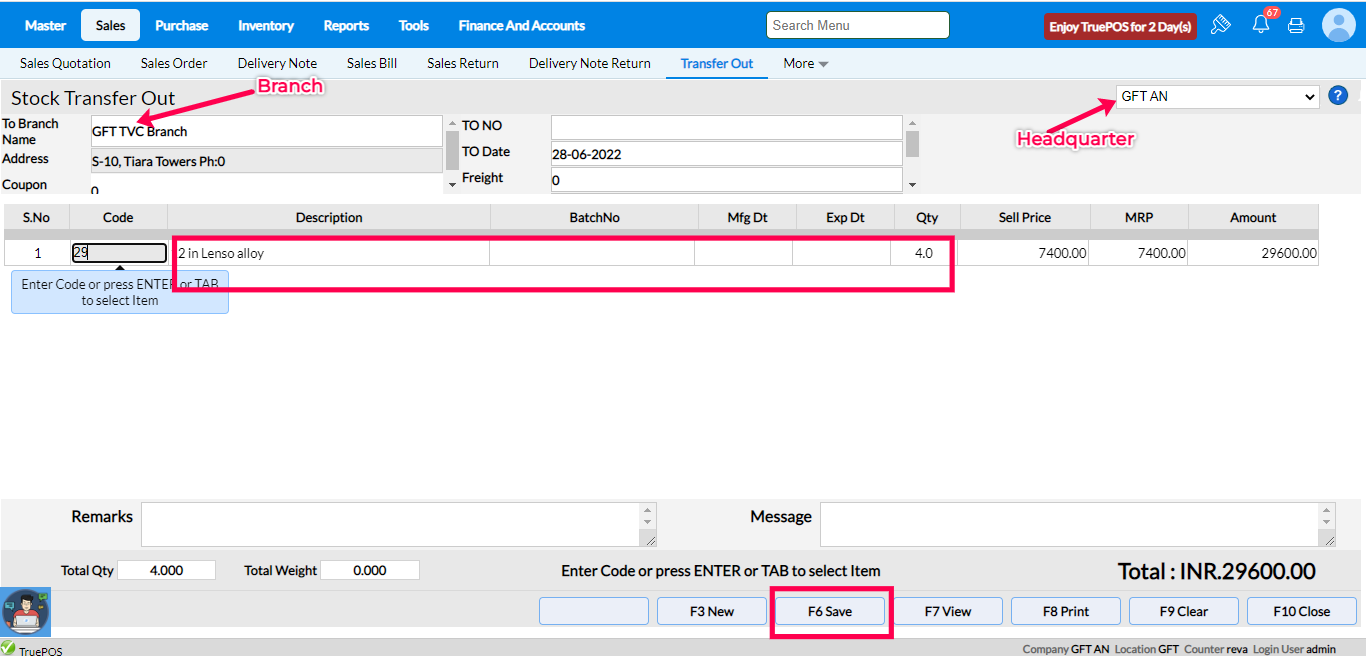Click Remarks box scroll arrows
The image size is (1366, 656).
(648, 516)
